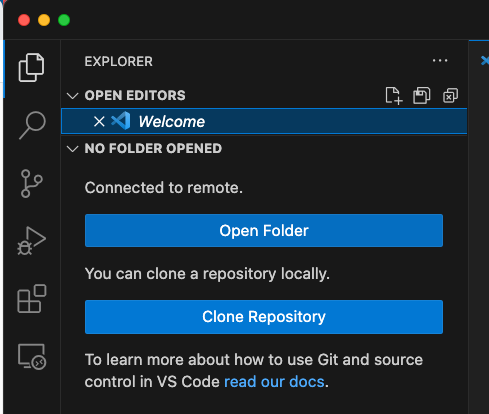Open the Source Control view
The height and width of the screenshot is (414, 489).
pyautogui.click(x=31, y=184)
